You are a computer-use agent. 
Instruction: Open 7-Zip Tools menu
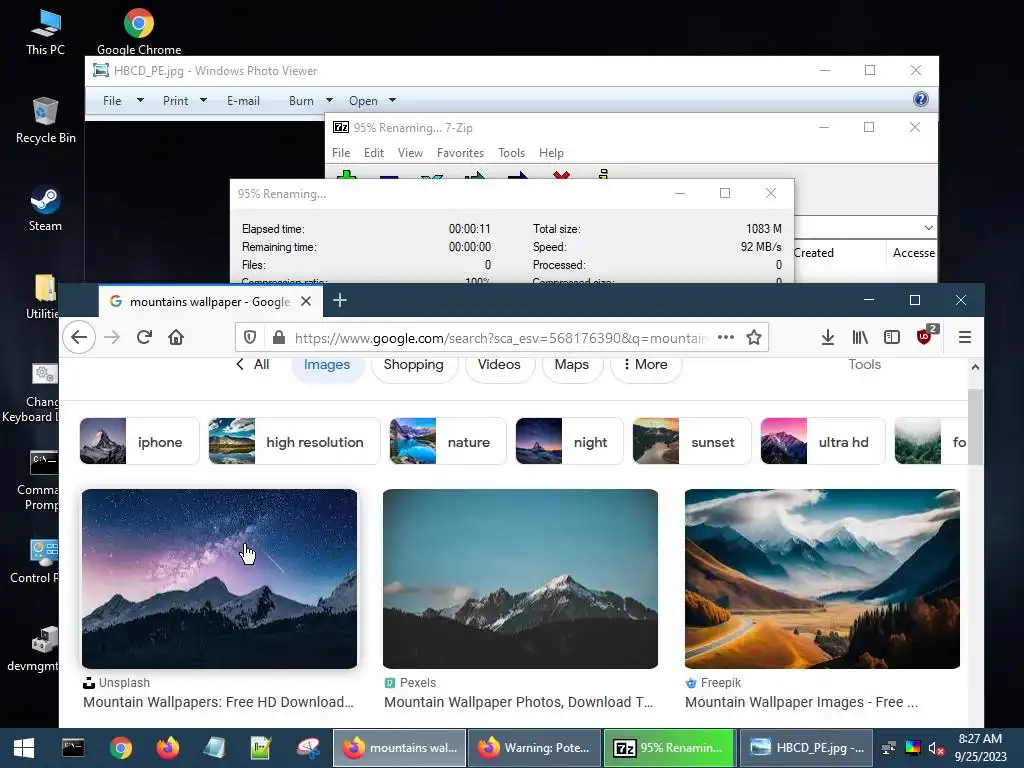coord(511,153)
